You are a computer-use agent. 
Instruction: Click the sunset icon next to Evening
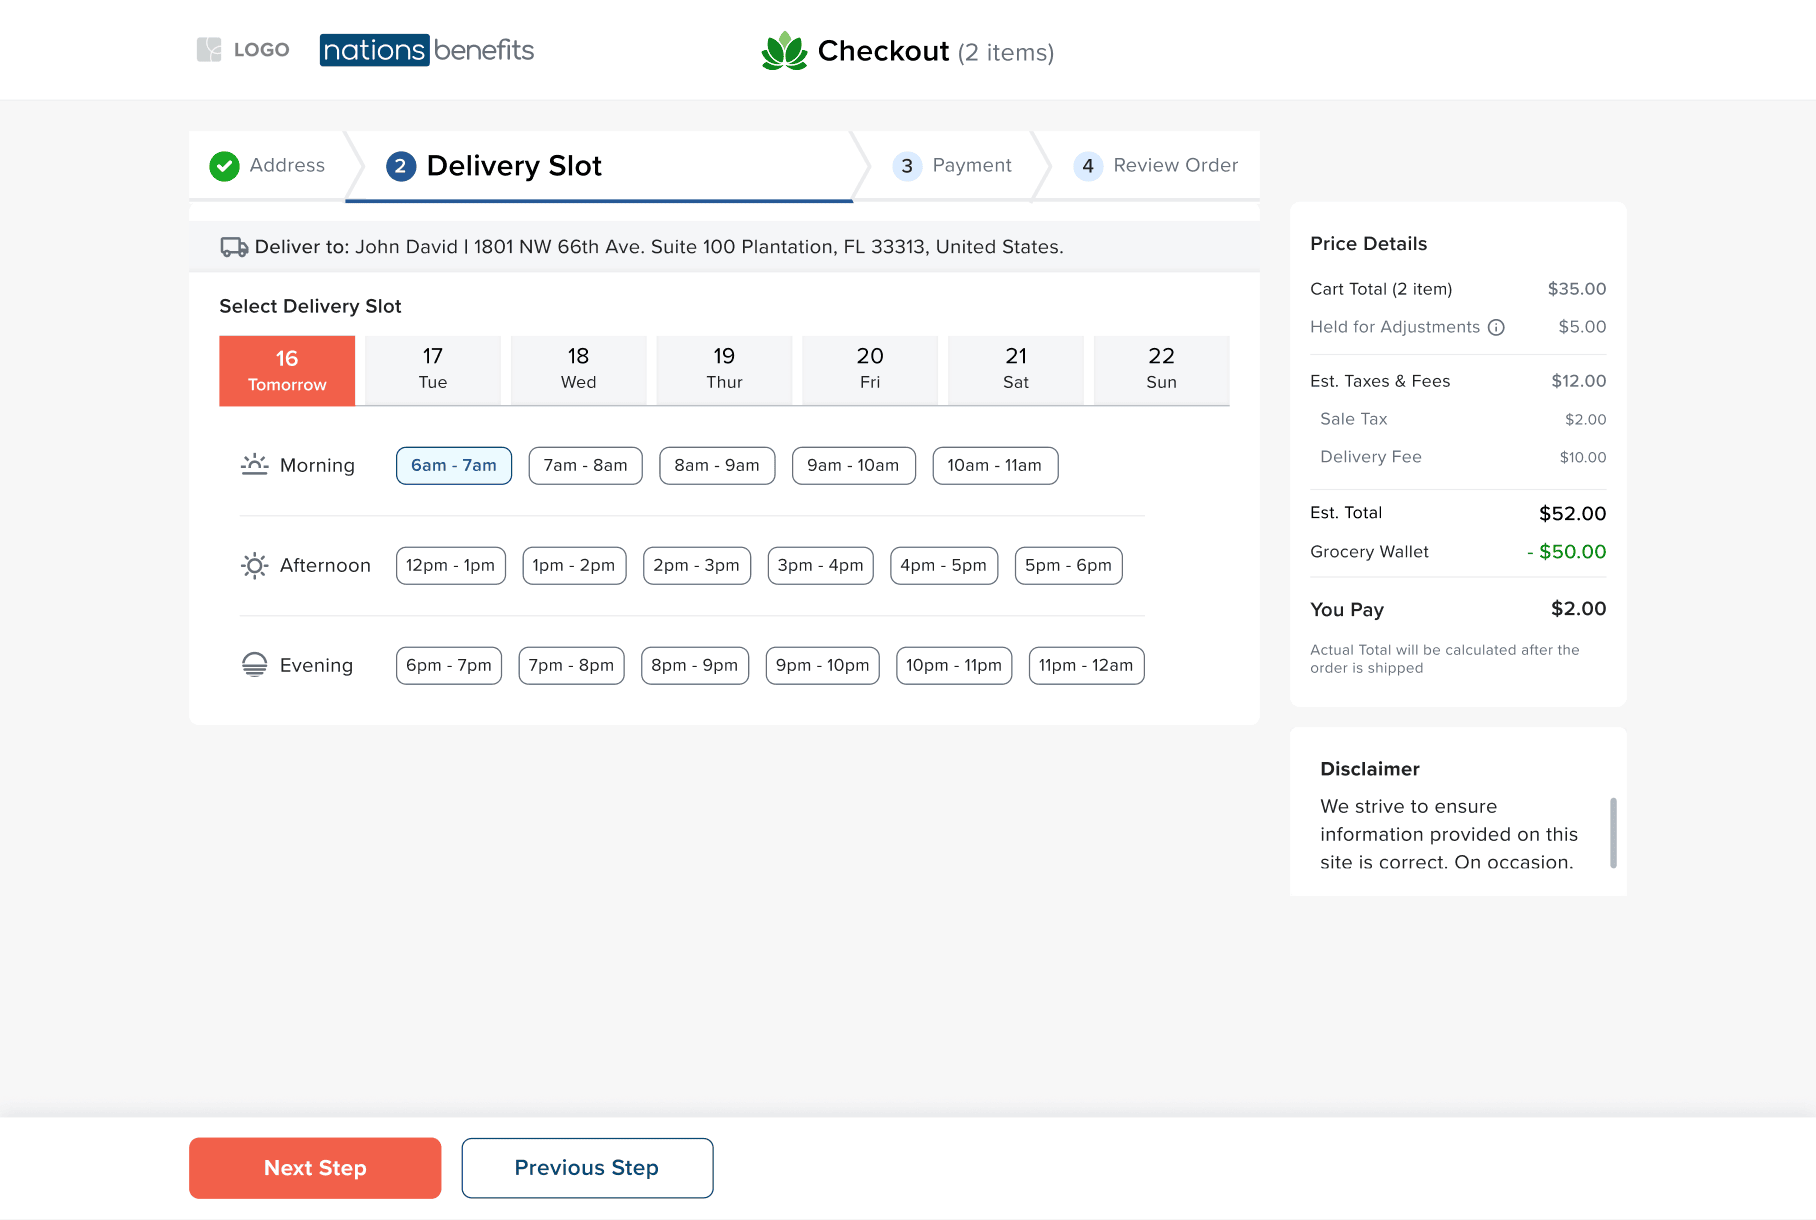coord(255,664)
